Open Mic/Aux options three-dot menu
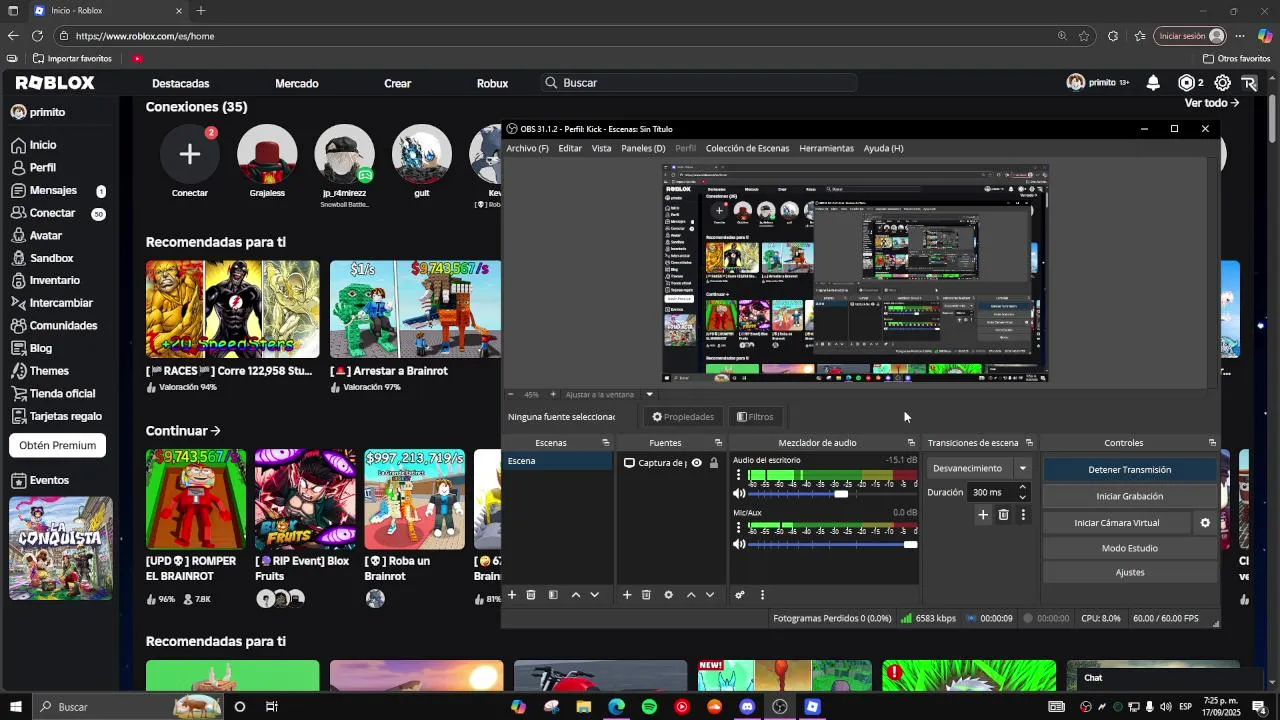The width and height of the screenshot is (1280, 720). tap(739, 527)
